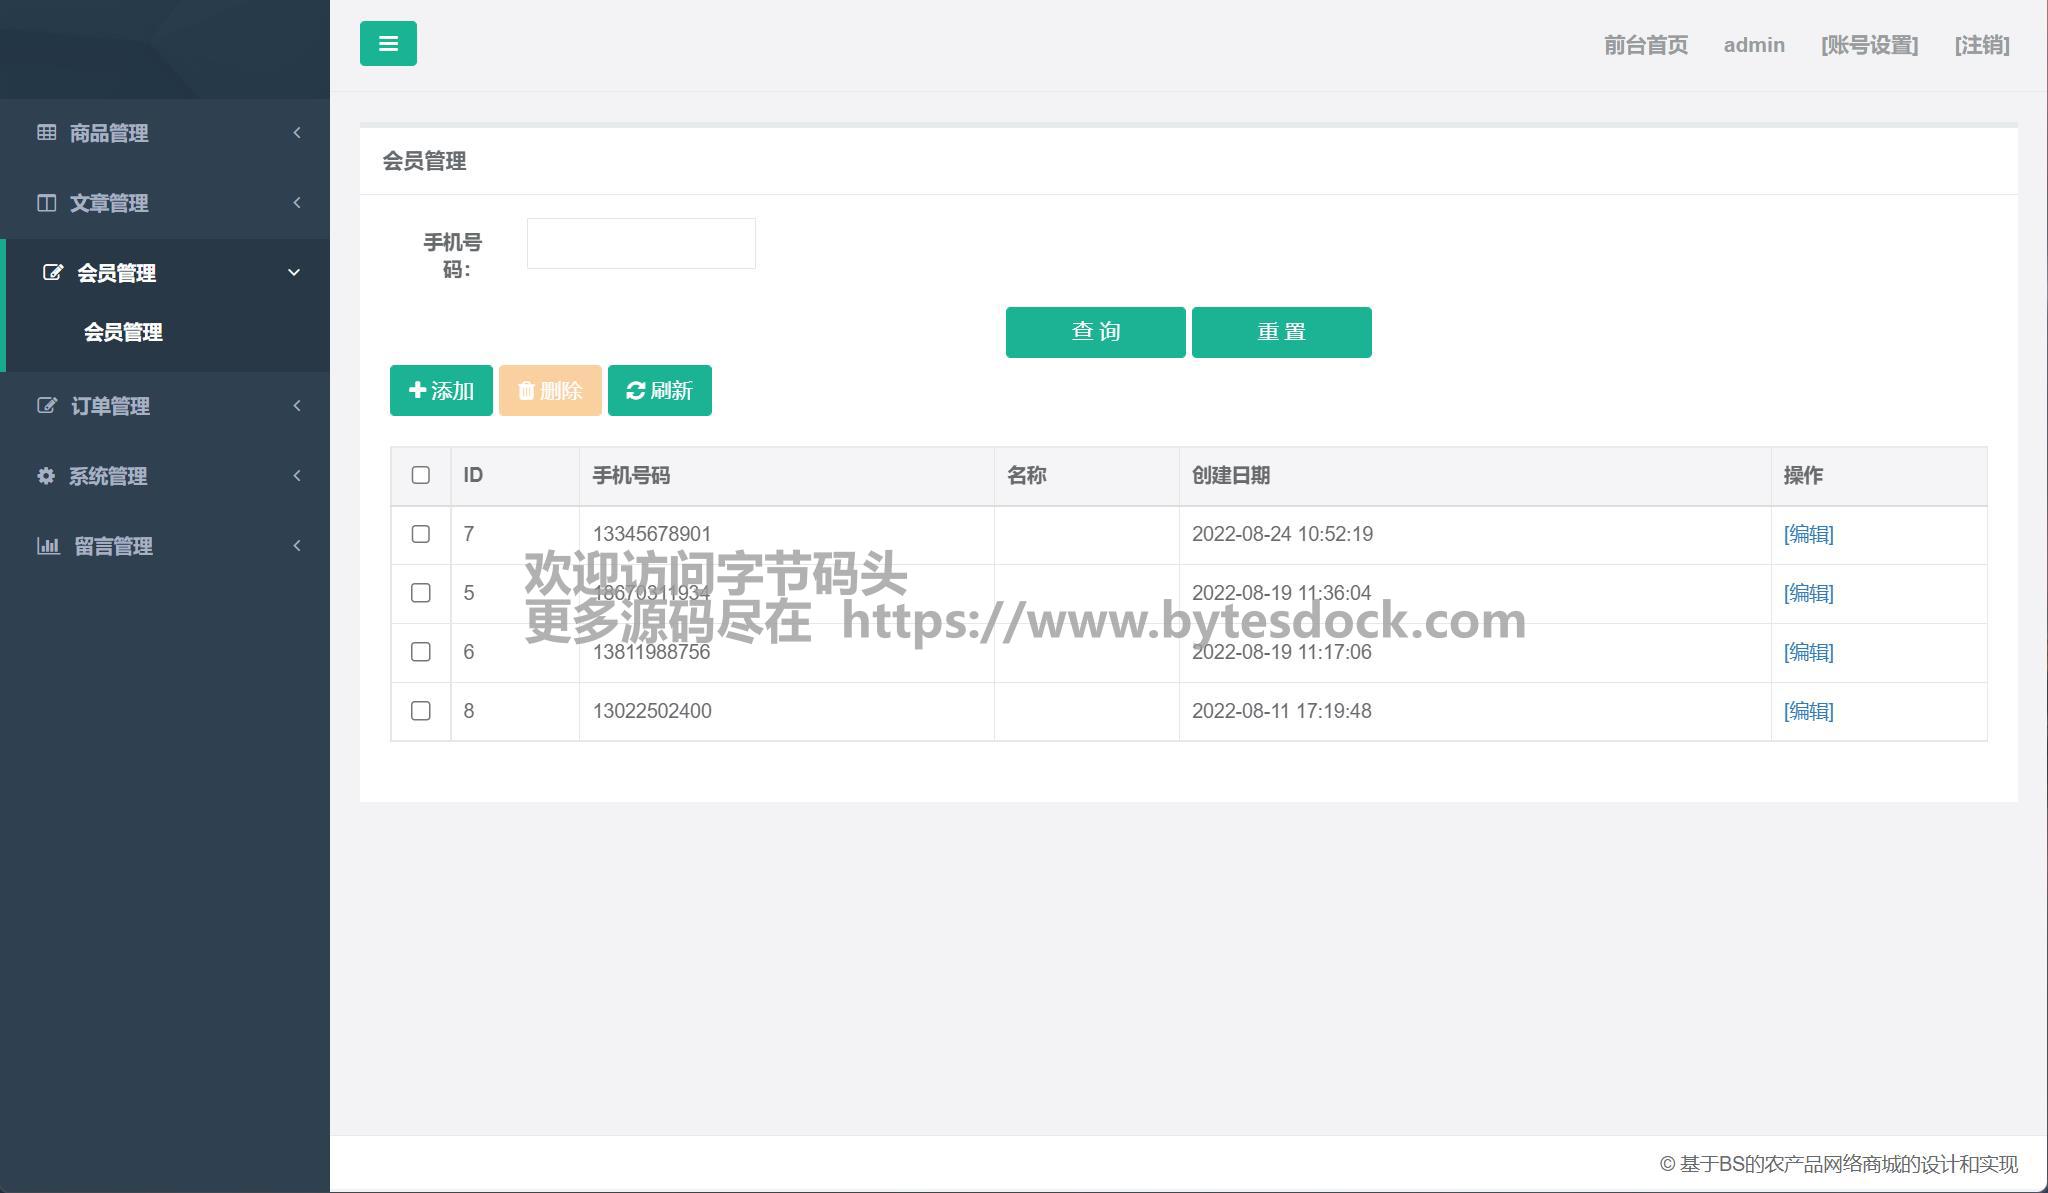Click the gear icon beside 系统管理
Viewport: 2048px width, 1193px height.
46,476
